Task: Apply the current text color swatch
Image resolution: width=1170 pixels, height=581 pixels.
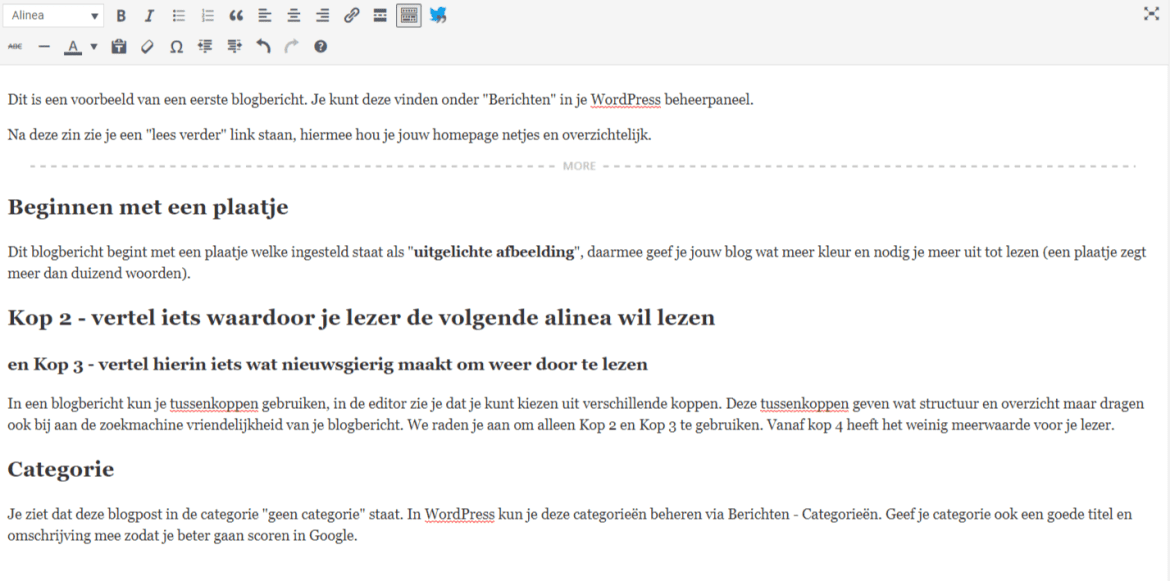Action: click(x=75, y=45)
